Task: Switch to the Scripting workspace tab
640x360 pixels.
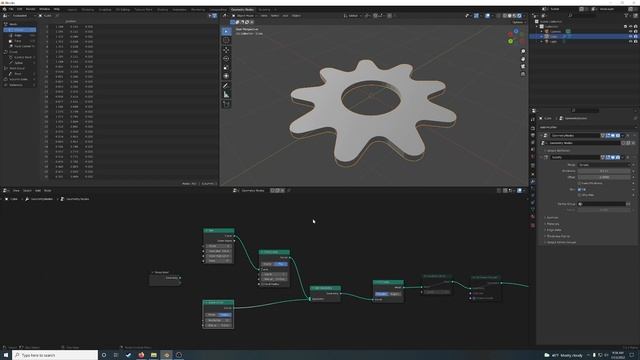Action: (x=264, y=9)
